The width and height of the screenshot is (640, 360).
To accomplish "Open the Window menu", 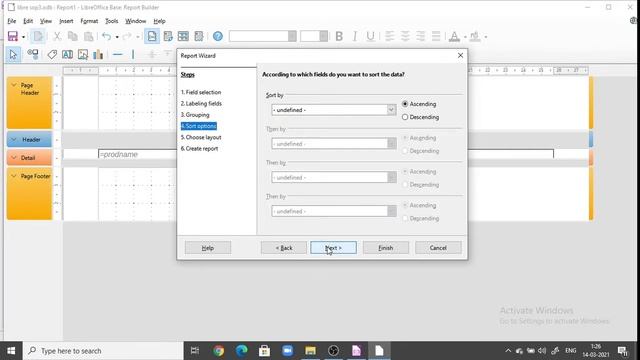I will (136, 21).
